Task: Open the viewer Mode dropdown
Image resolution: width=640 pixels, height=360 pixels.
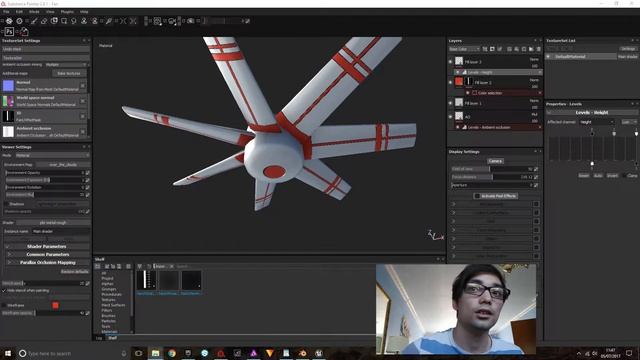Action: click(52, 156)
